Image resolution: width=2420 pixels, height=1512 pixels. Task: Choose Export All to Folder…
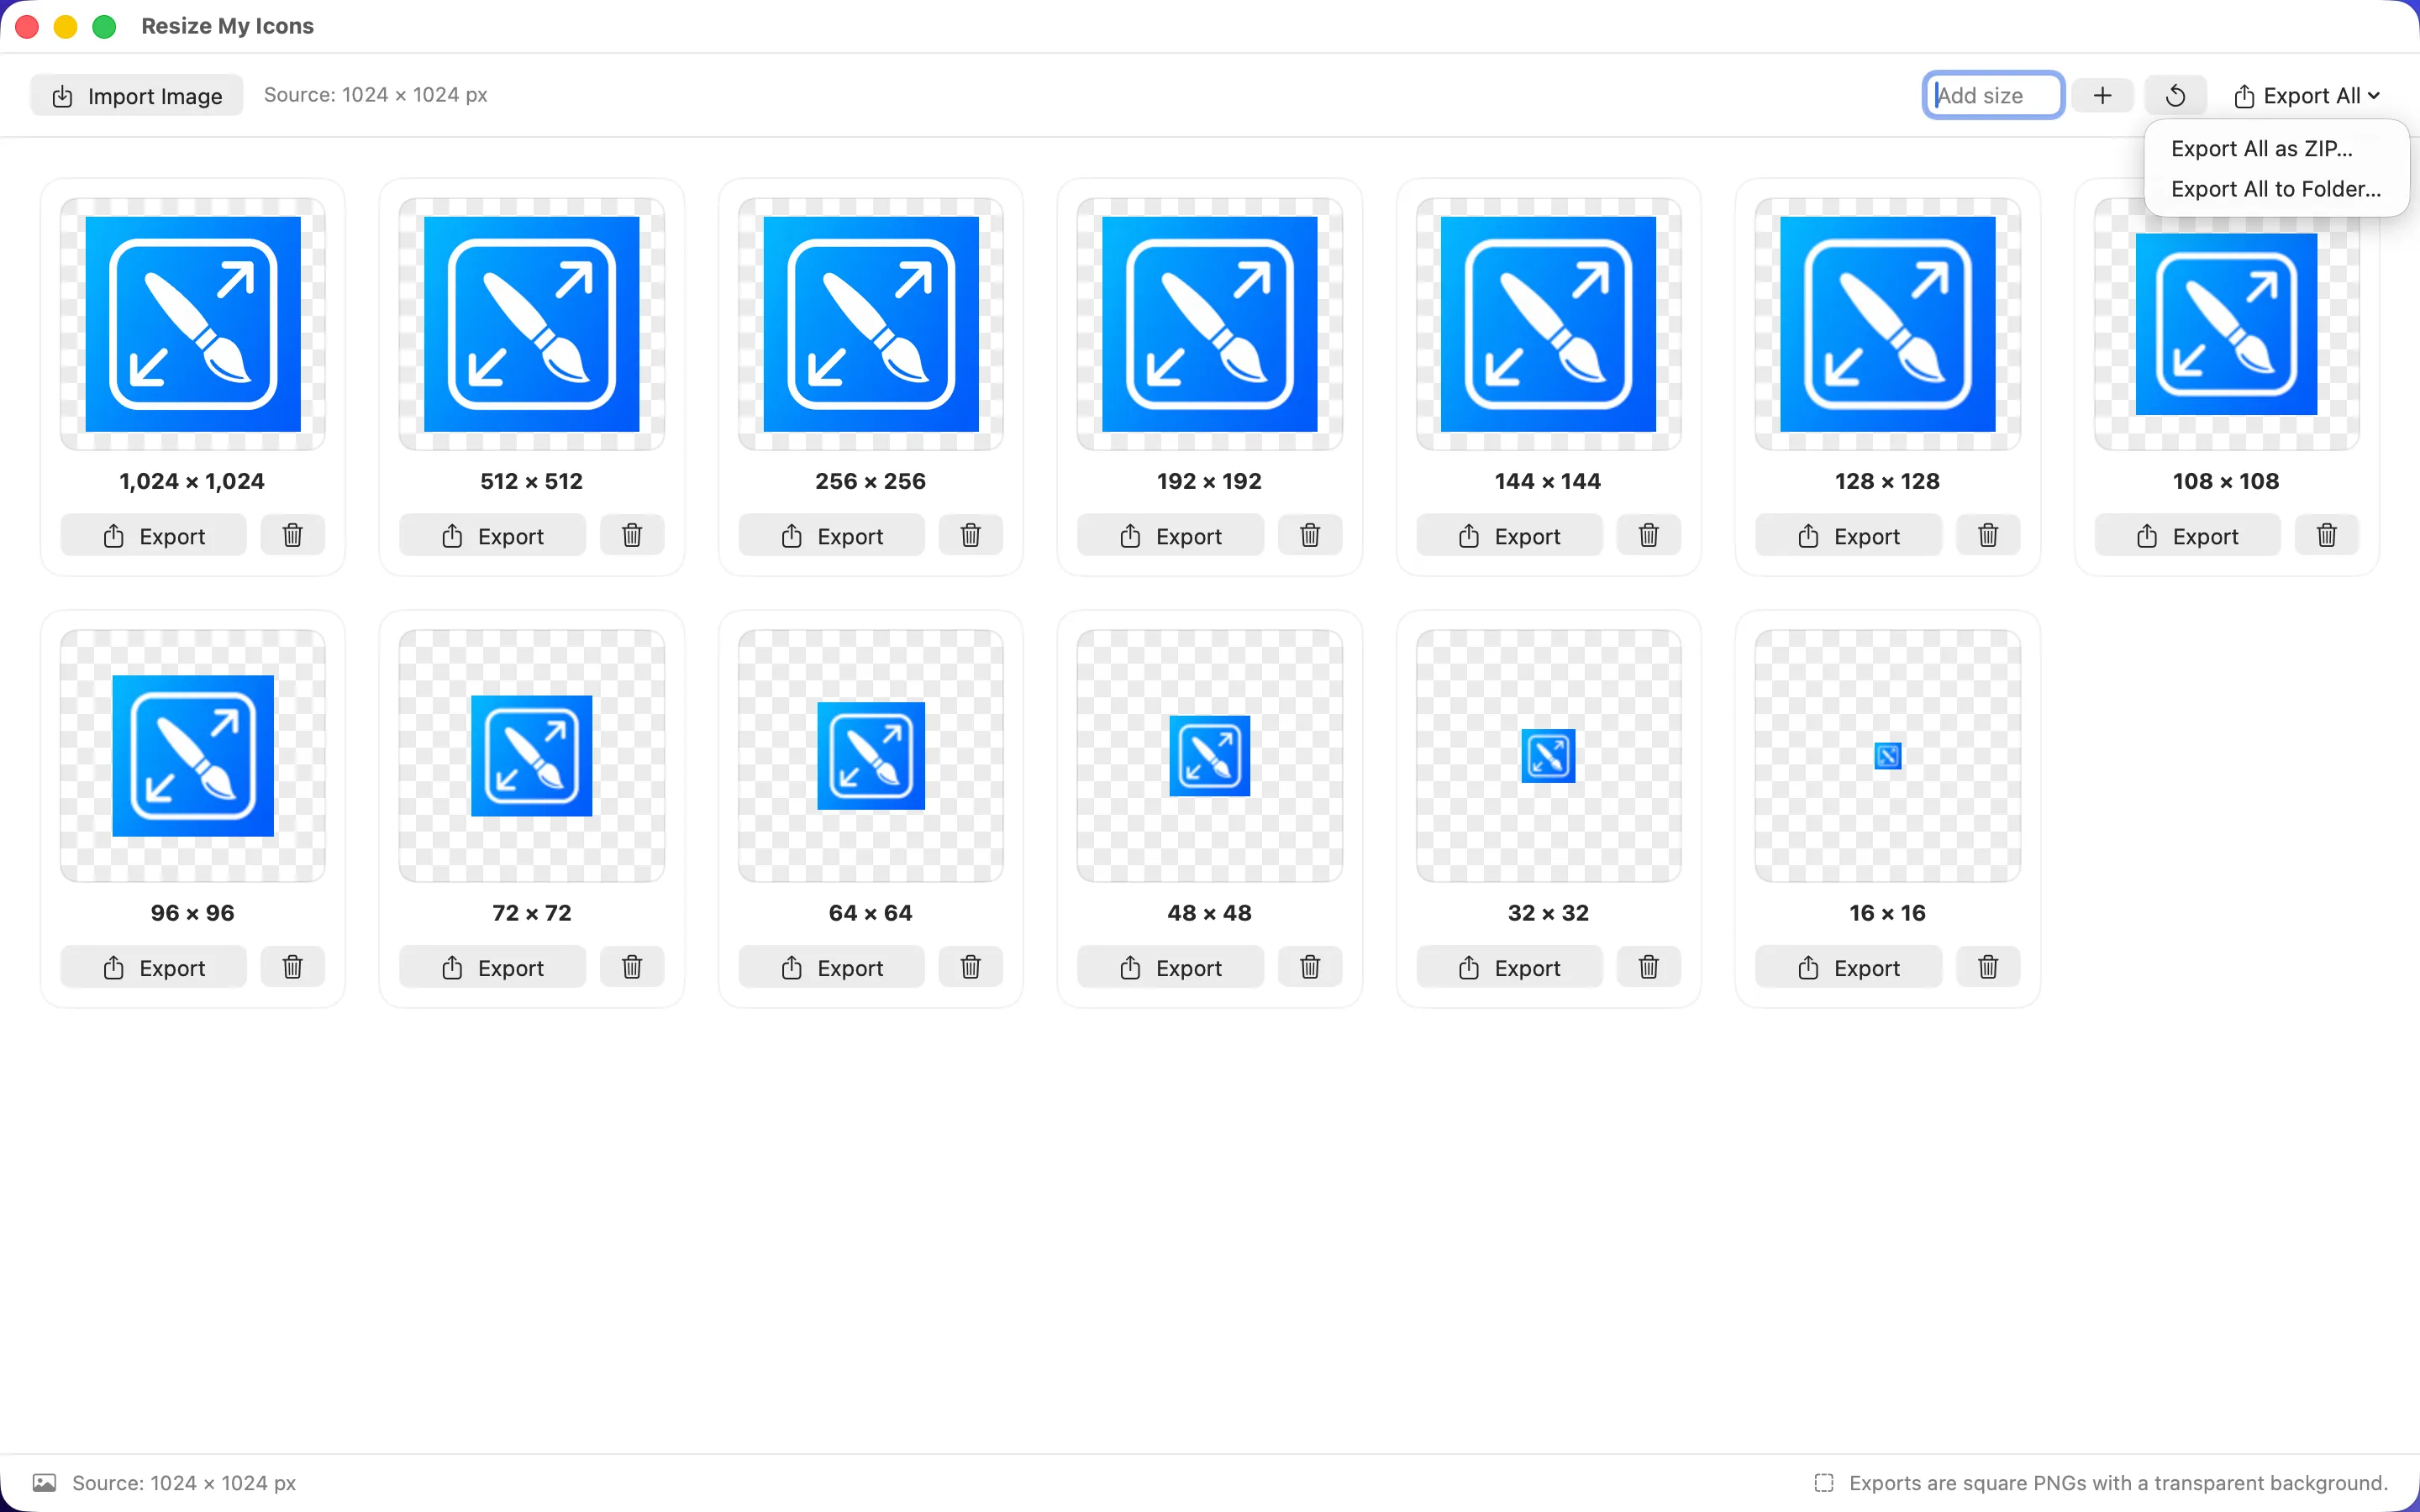tap(2276, 189)
